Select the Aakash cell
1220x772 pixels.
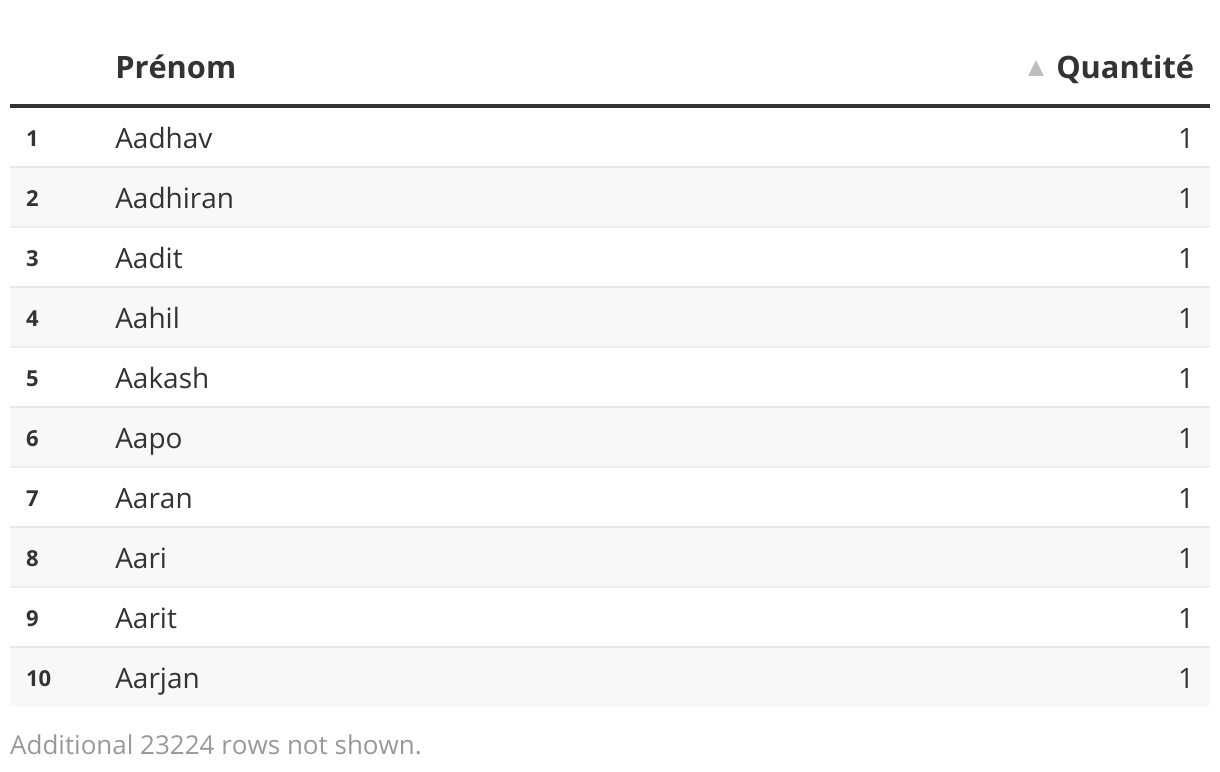click(162, 378)
